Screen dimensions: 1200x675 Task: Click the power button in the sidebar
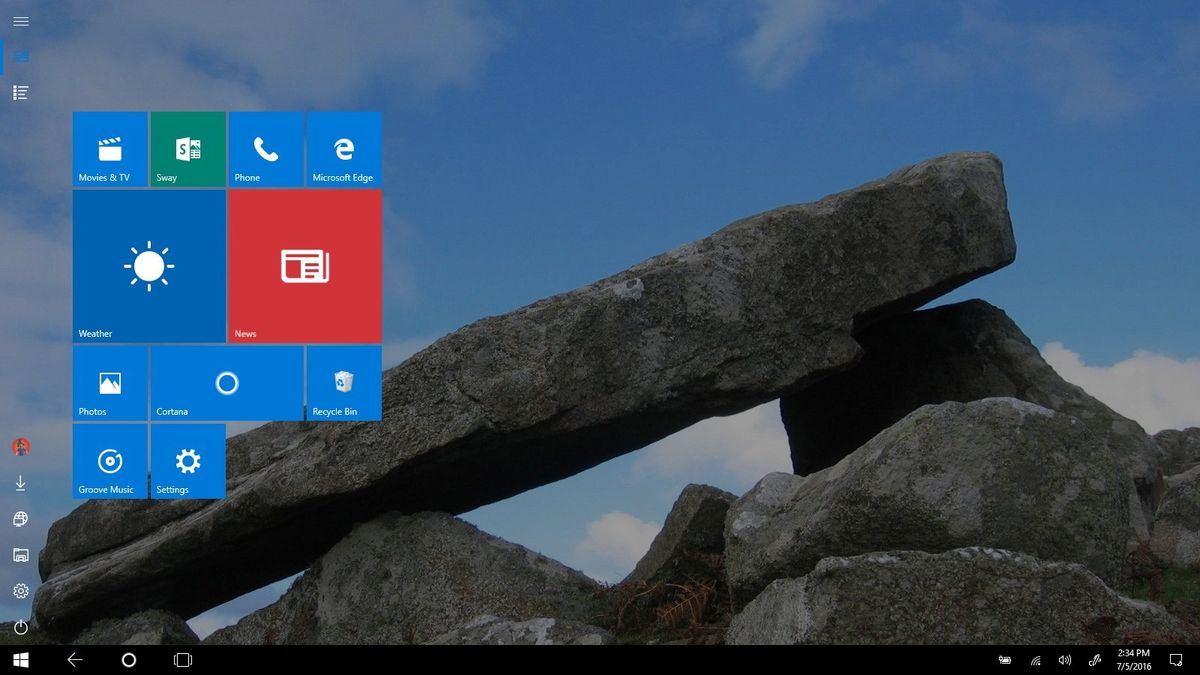pos(20,627)
